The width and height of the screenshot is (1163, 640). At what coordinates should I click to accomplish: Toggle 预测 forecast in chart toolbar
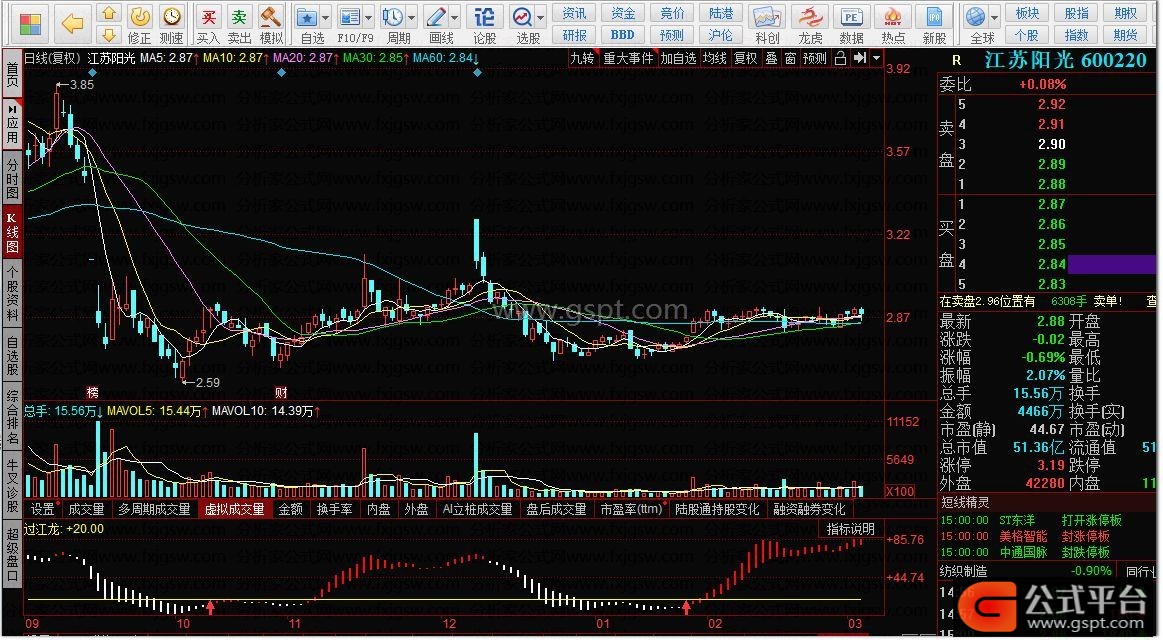(x=815, y=58)
